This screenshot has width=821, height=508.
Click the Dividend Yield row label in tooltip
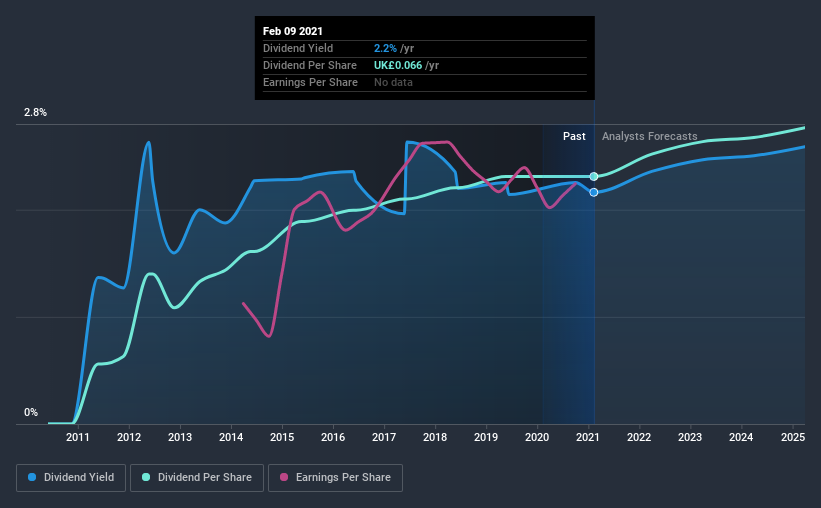tap(298, 48)
